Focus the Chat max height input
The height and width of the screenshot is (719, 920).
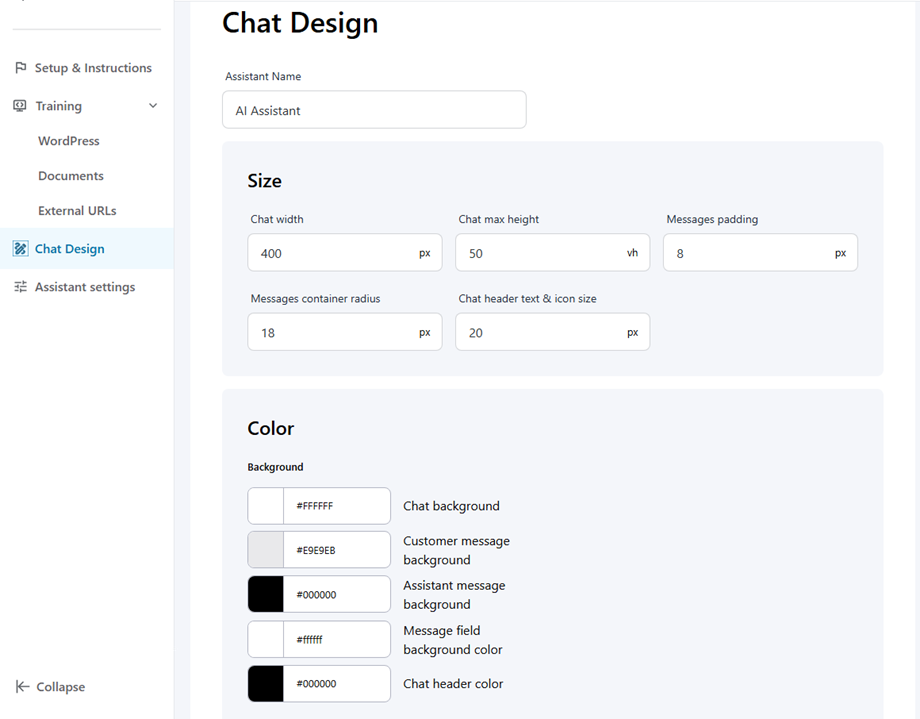(540, 253)
